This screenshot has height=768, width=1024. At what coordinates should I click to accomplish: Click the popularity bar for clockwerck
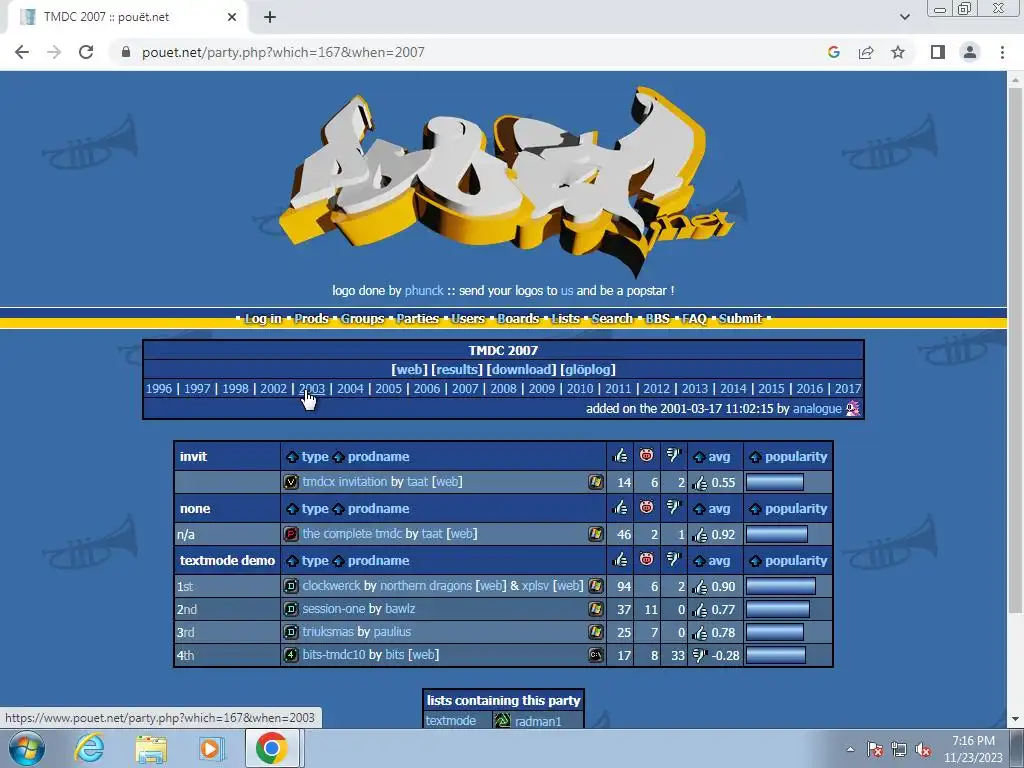780,586
